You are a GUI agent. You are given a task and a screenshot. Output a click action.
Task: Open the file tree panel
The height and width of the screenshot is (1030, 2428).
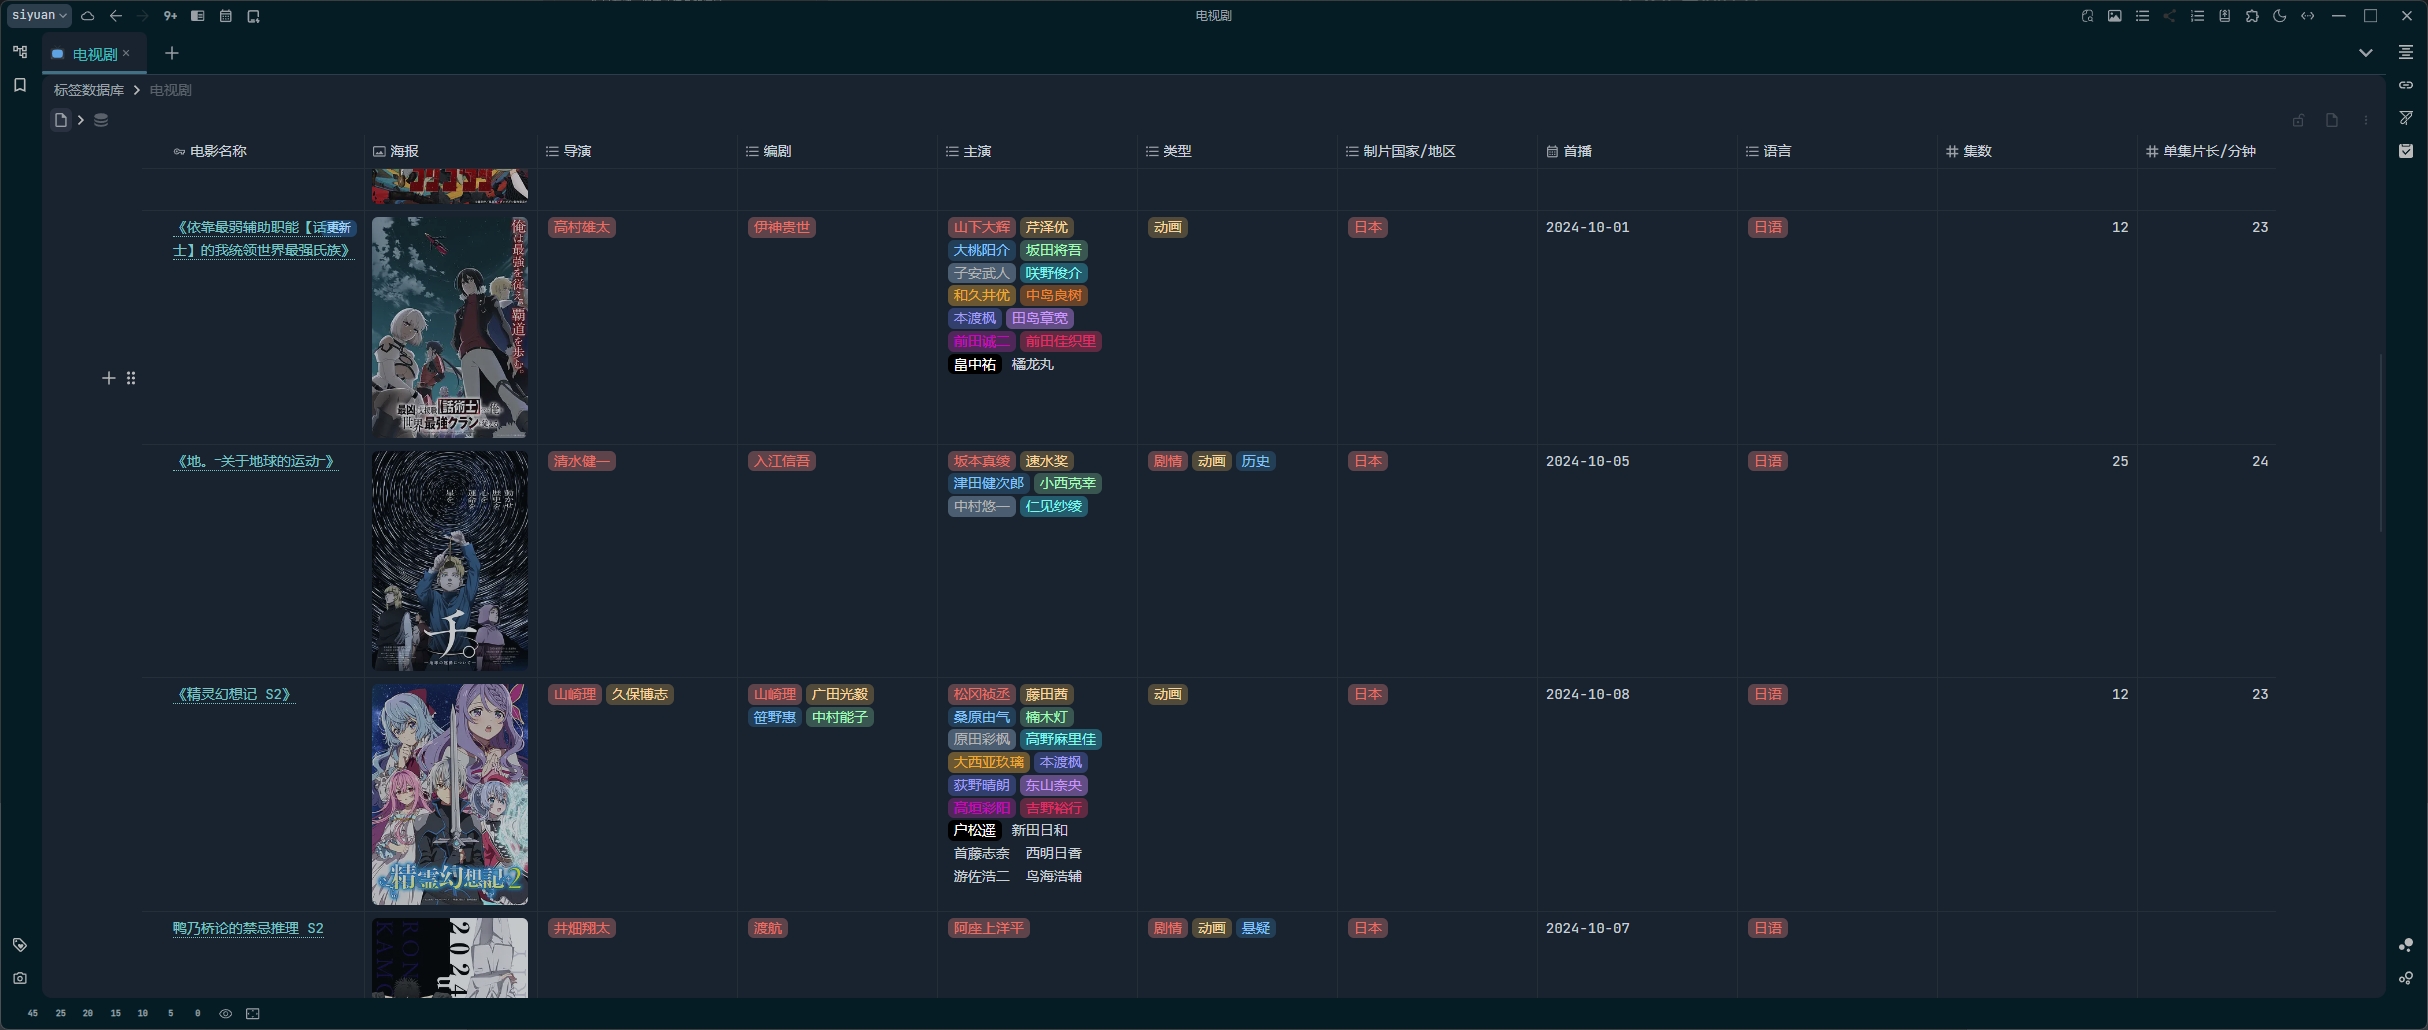pos(20,52)
